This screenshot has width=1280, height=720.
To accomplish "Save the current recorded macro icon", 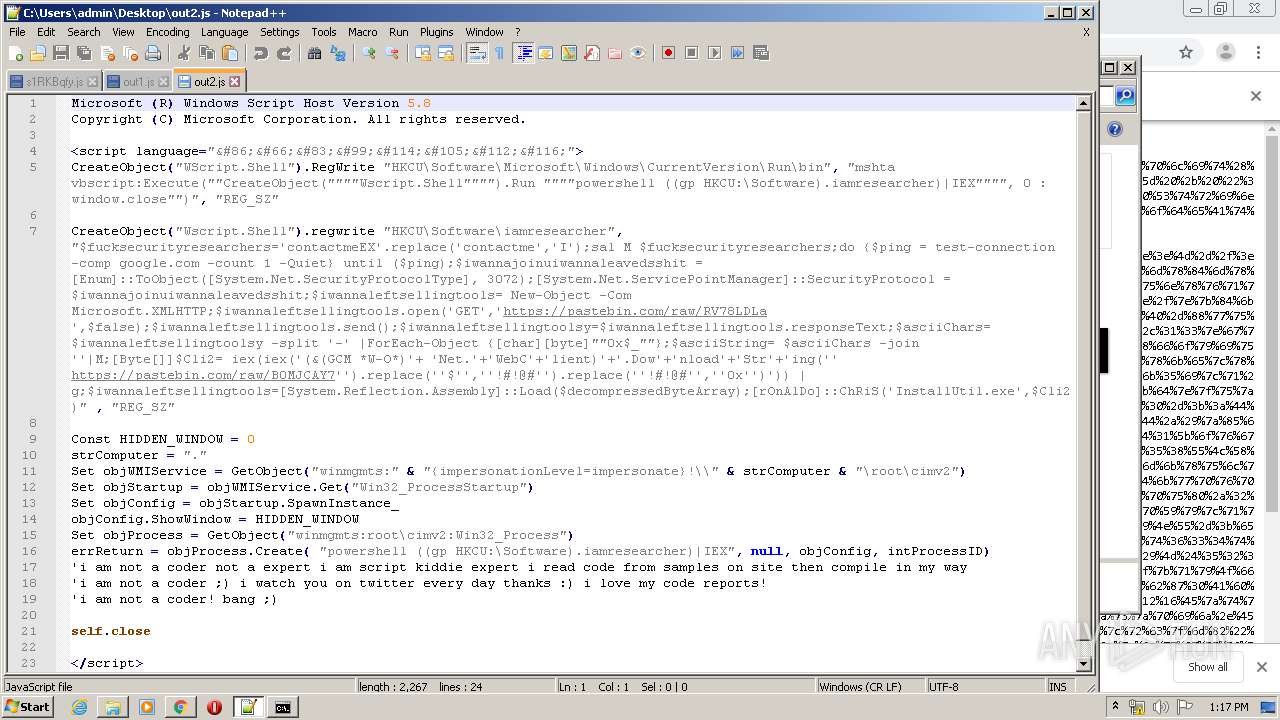I will [x=761, y=53].
